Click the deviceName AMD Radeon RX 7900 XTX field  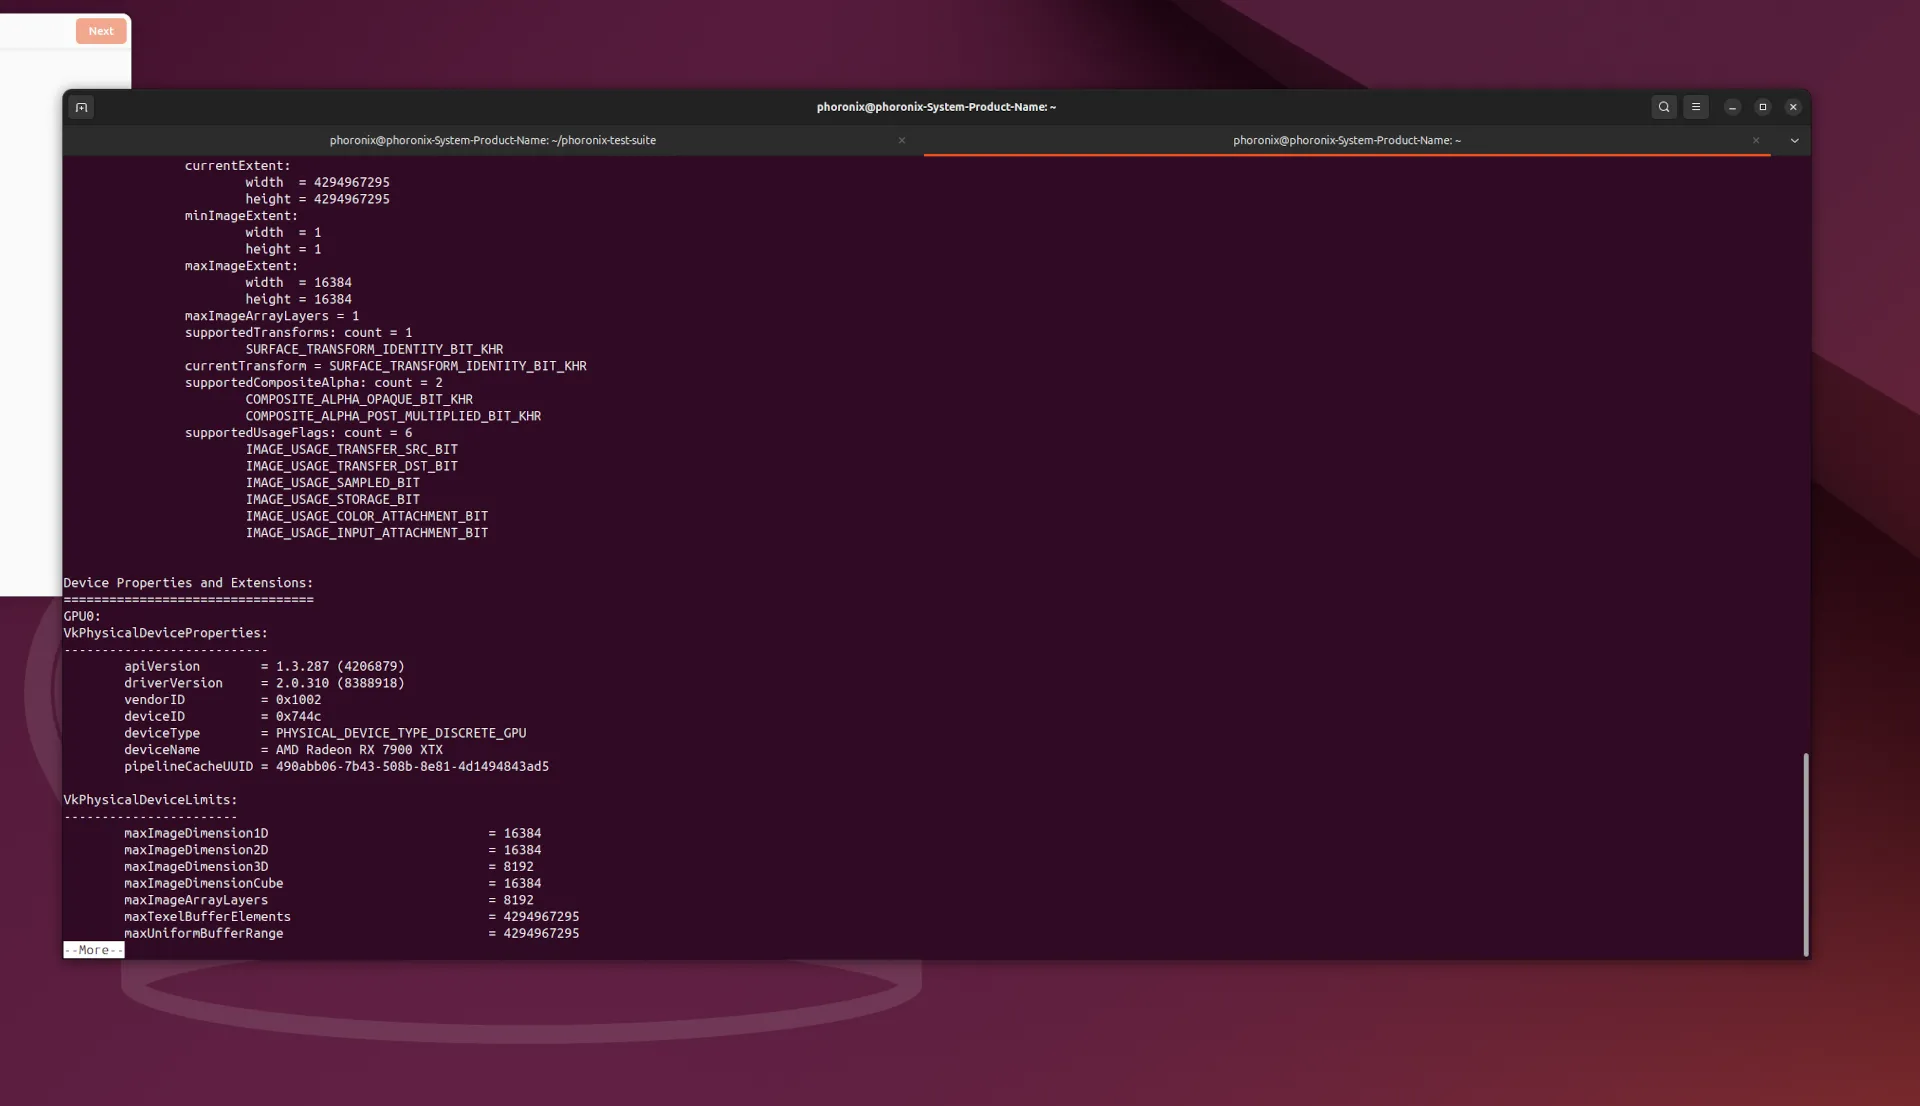[x=282, y=749]
